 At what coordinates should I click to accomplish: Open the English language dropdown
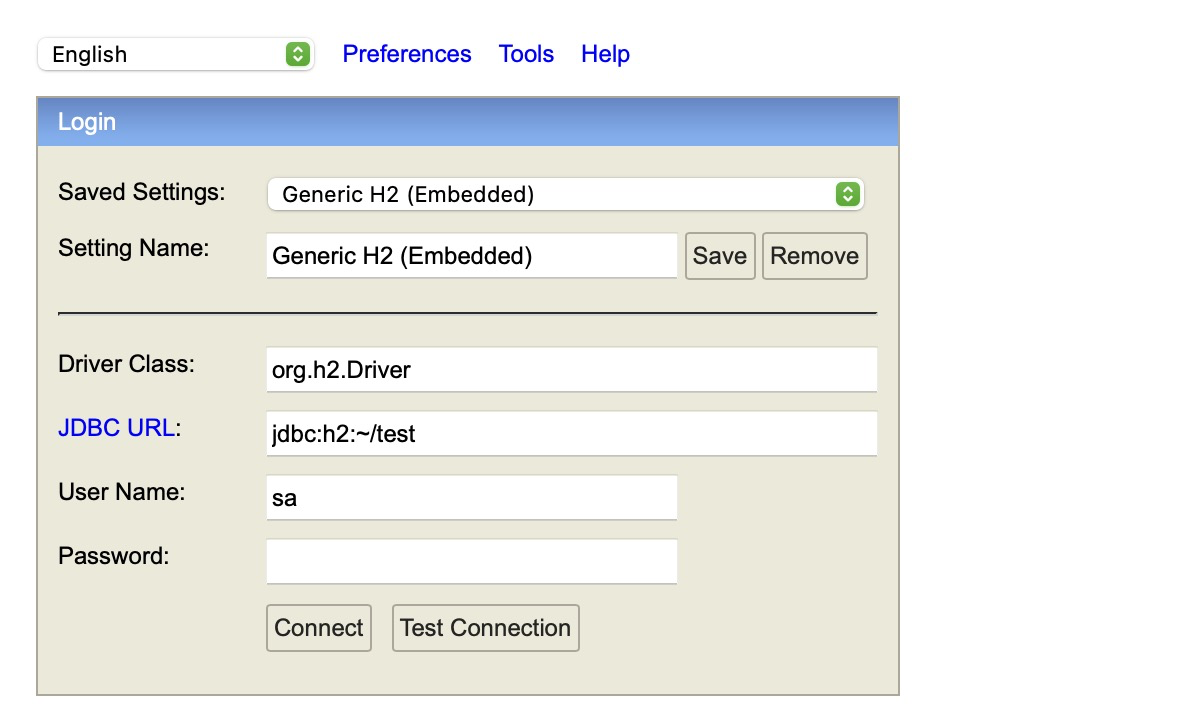[x=176, y=54]
